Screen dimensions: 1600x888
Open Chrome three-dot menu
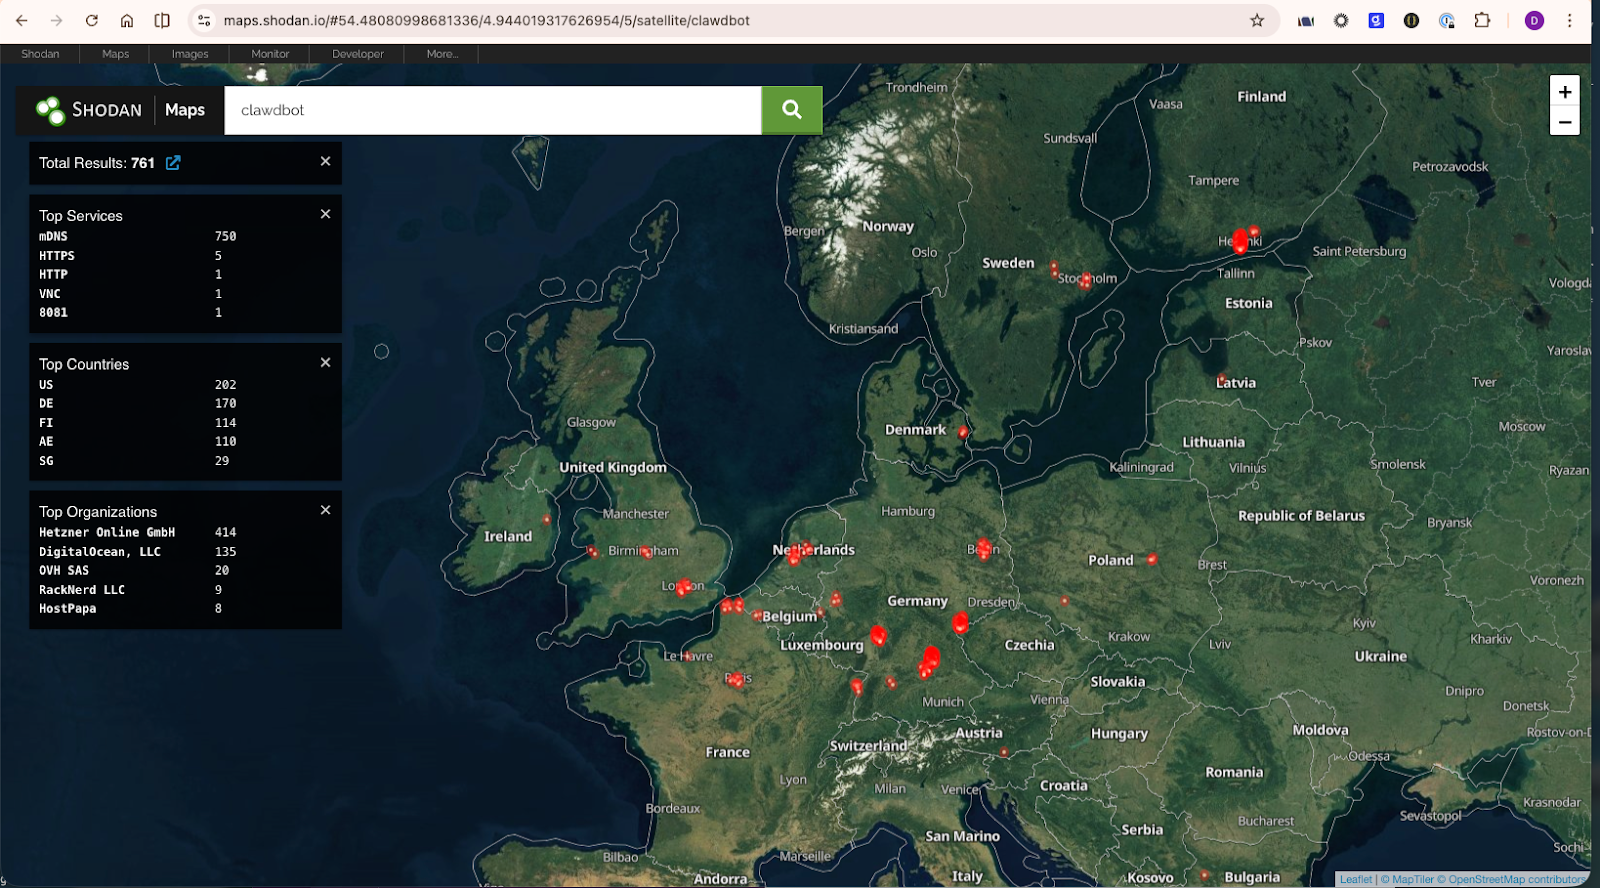[x=1570, y=20]
